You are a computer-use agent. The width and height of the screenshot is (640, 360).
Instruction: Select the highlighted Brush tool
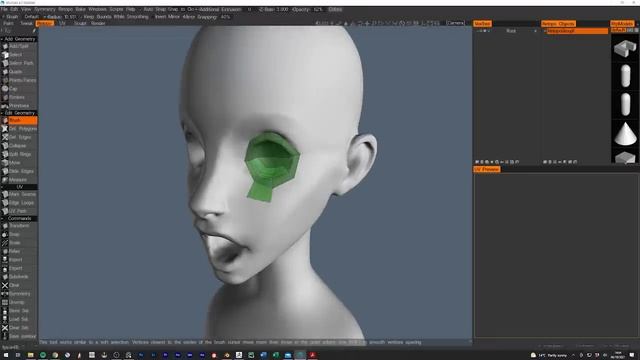19,120
